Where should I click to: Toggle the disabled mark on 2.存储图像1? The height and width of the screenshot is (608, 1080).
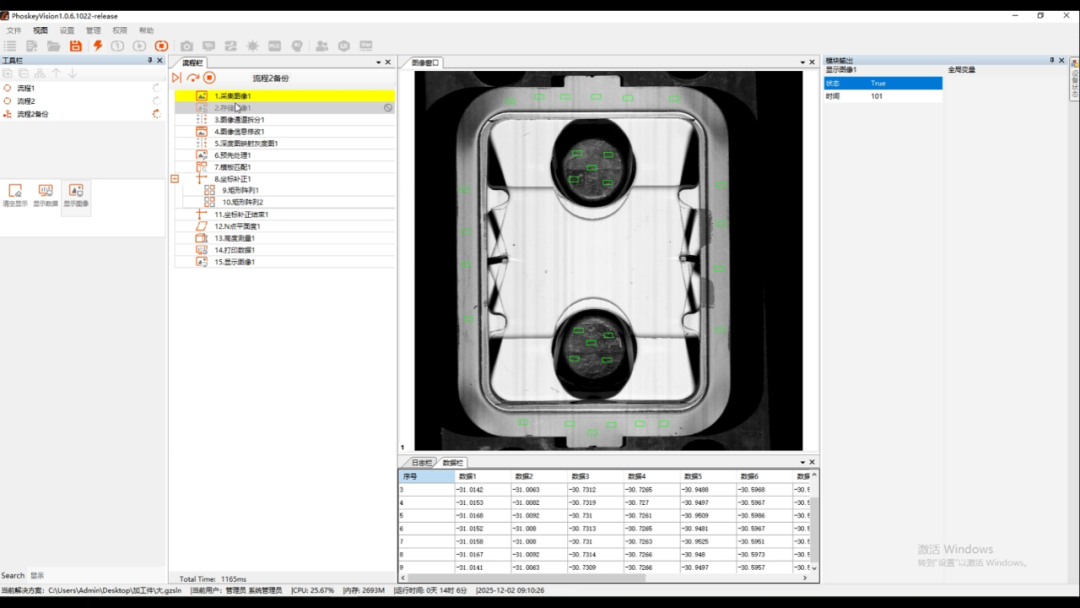click(388, 107)
